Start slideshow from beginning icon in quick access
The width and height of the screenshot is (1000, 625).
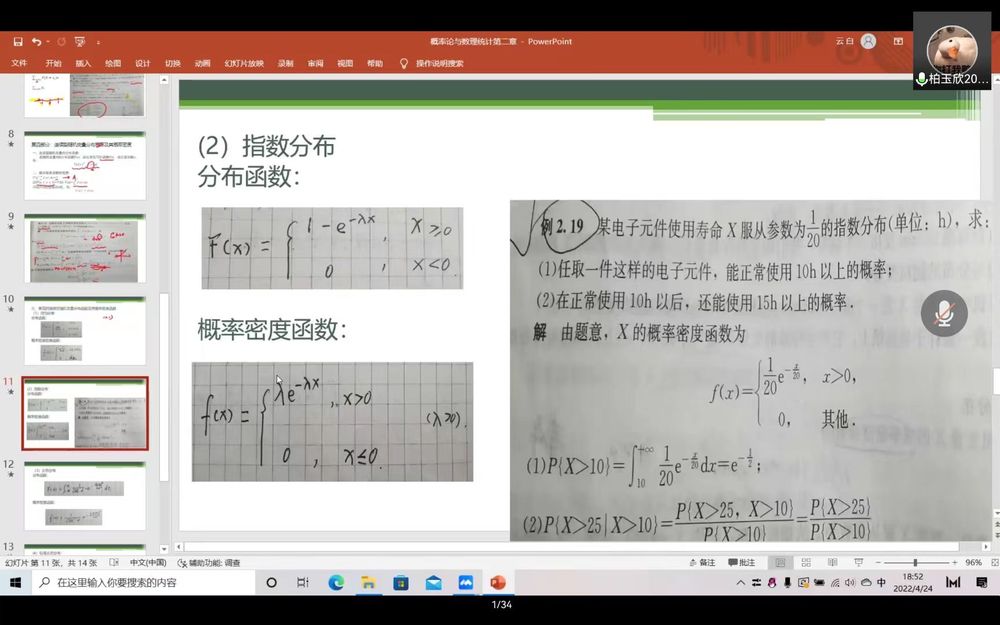(80, 42)
